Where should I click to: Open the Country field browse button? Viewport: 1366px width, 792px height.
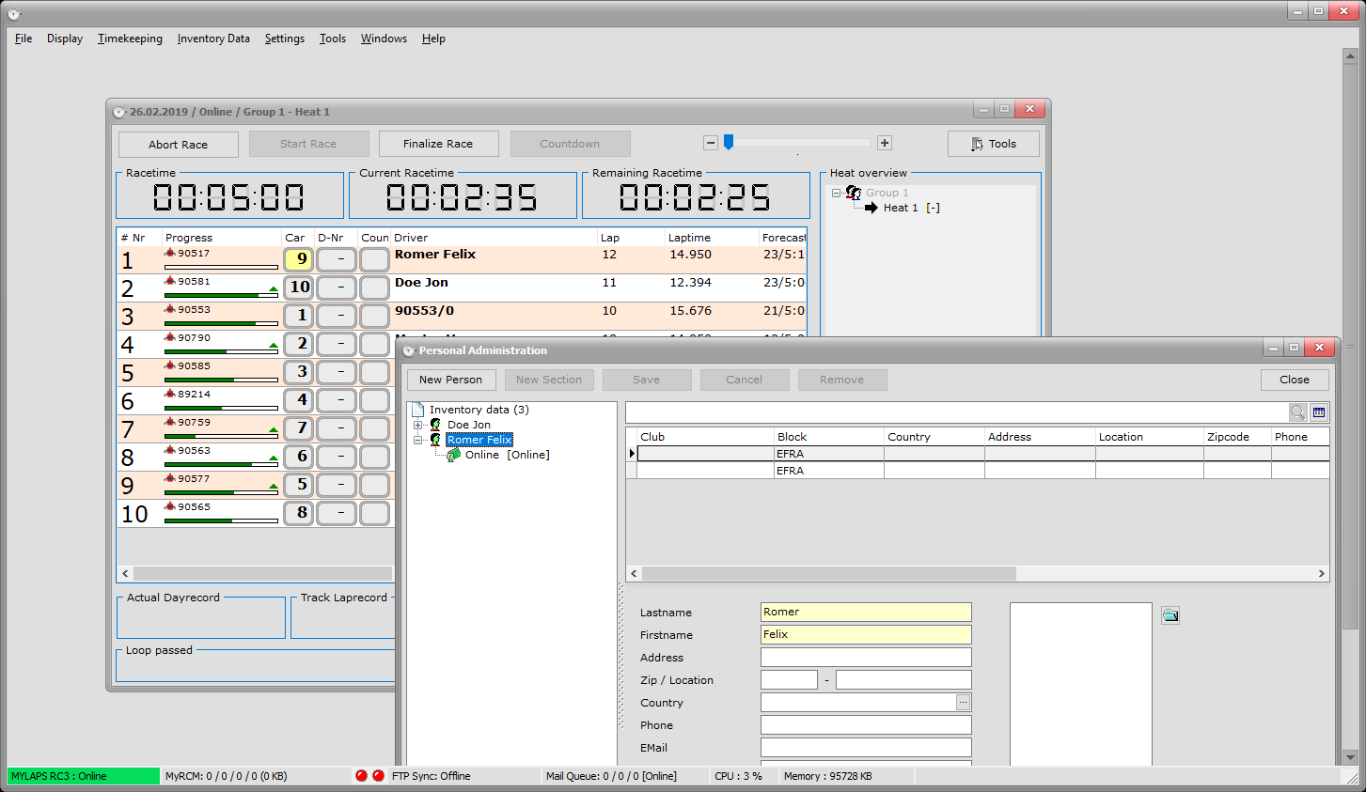(x=963, y=703)
